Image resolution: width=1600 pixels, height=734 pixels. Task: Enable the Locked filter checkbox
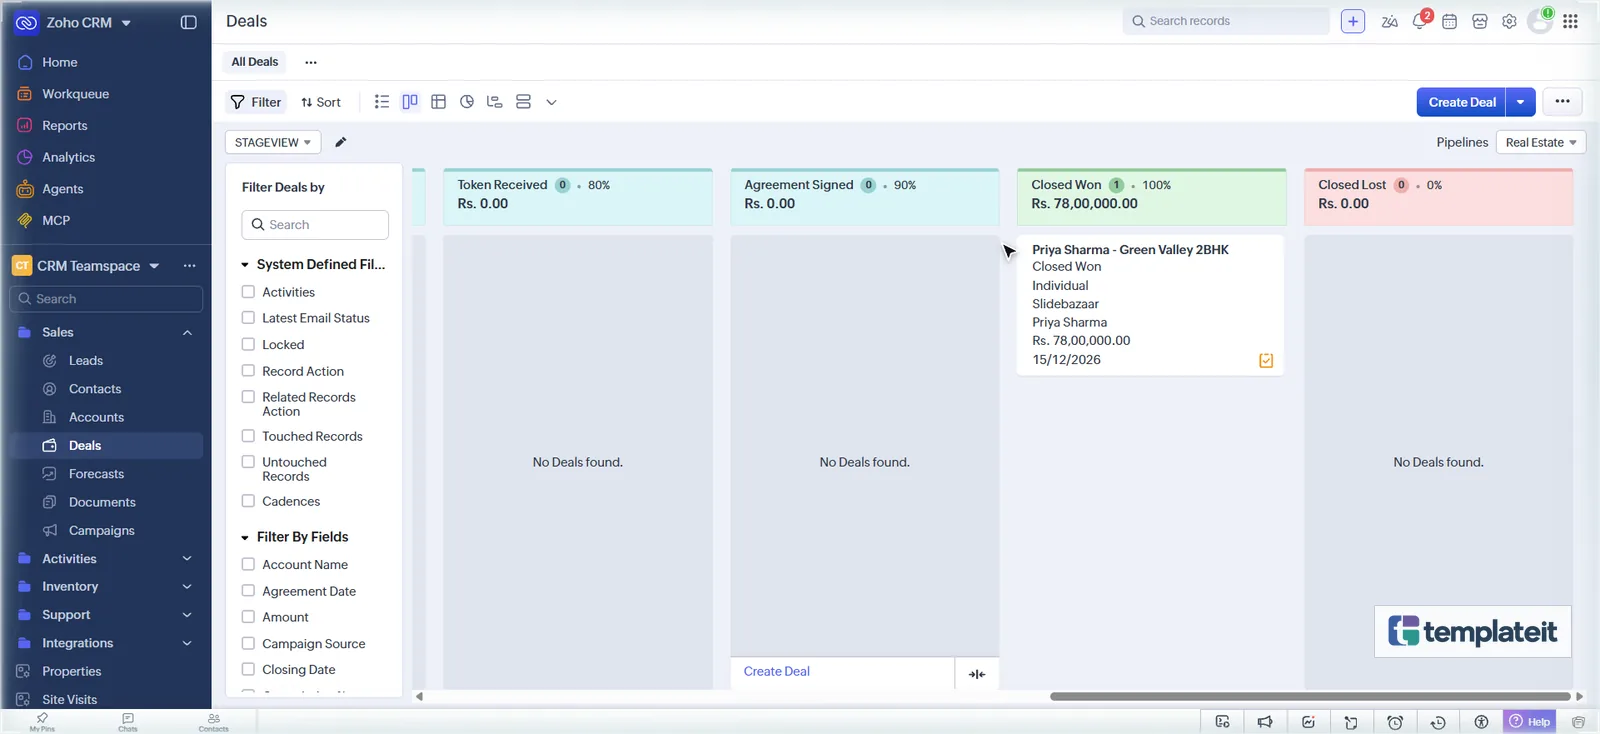[x=248, y=344]
